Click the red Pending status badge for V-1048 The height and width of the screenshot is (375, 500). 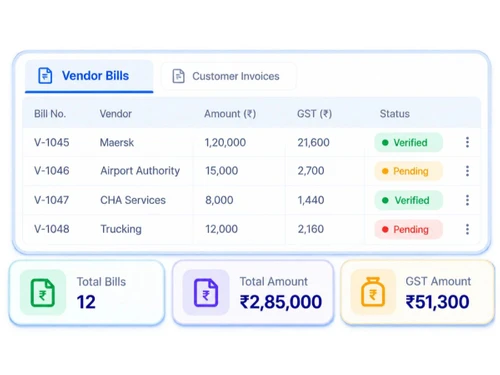pos(409,229)
